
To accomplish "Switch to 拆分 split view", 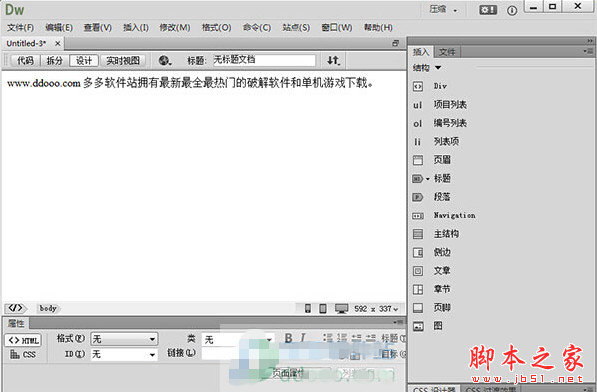I will pyautogui.click(x=54, y=61).
